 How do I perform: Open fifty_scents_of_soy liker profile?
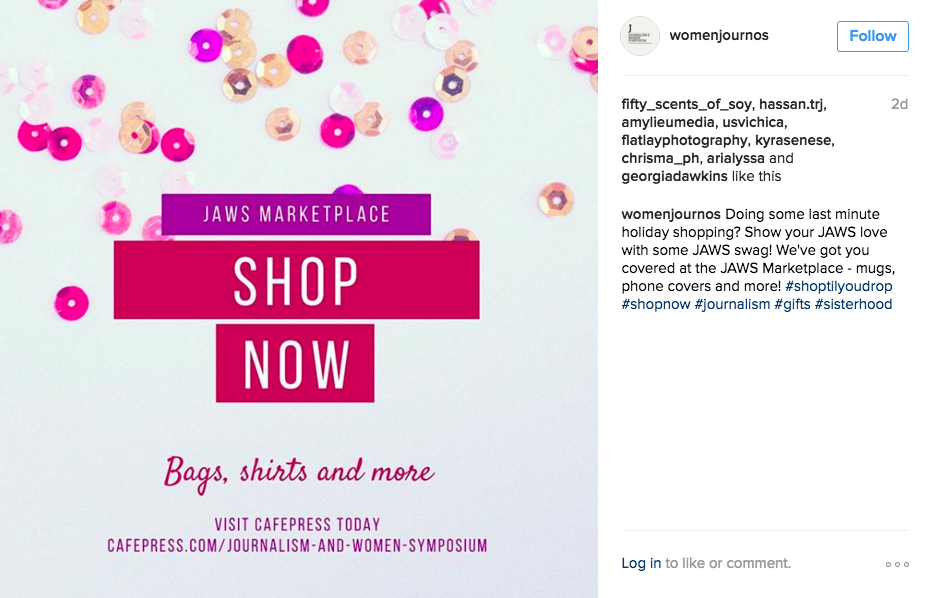tap(688, 104)
